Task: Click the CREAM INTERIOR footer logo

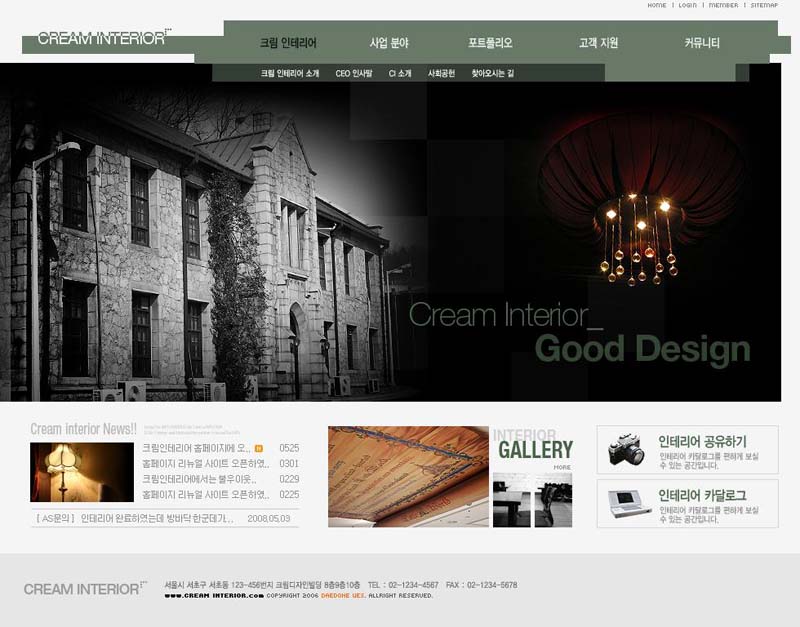Action: coord(85,589)
